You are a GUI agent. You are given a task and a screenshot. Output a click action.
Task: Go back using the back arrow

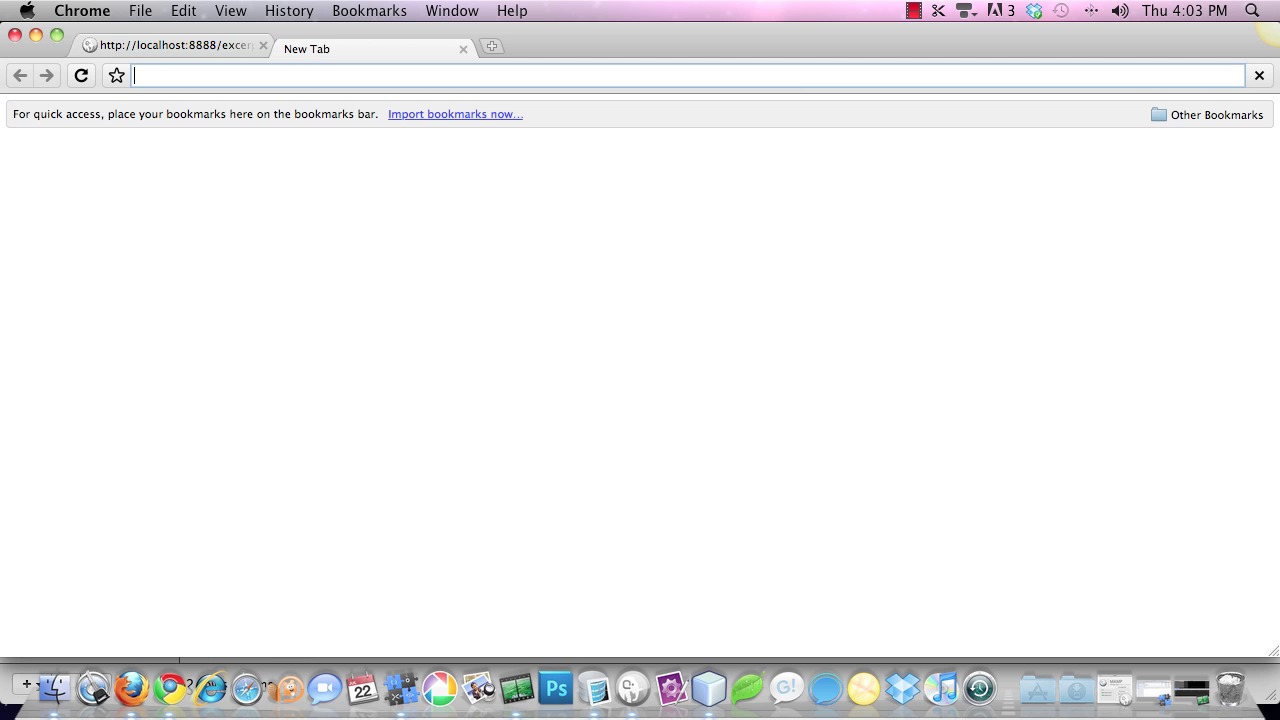[20, 76]
